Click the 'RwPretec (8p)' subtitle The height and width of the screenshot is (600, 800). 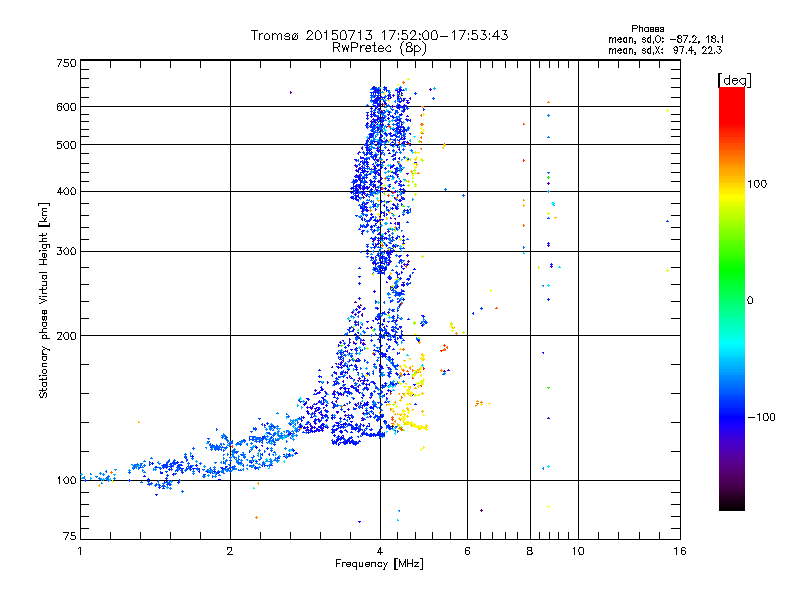[379, 48]
